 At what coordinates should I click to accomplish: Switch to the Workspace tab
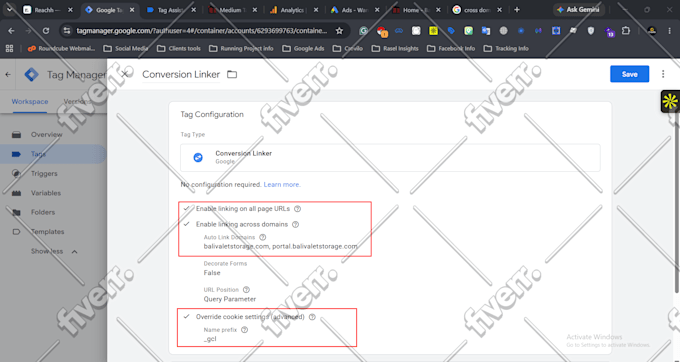[30, 101]
